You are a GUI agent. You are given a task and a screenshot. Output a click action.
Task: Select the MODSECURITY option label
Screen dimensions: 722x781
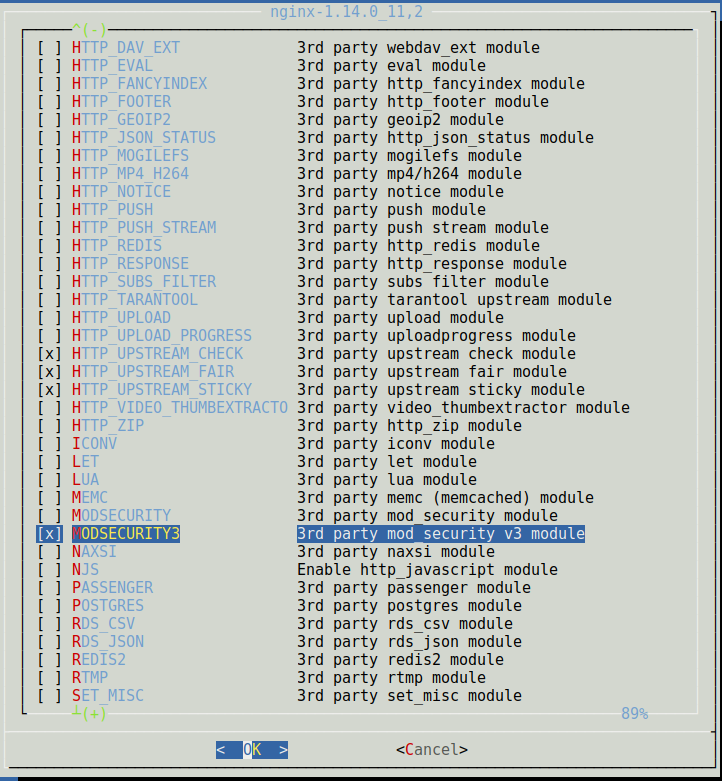(x=121, y=516)
